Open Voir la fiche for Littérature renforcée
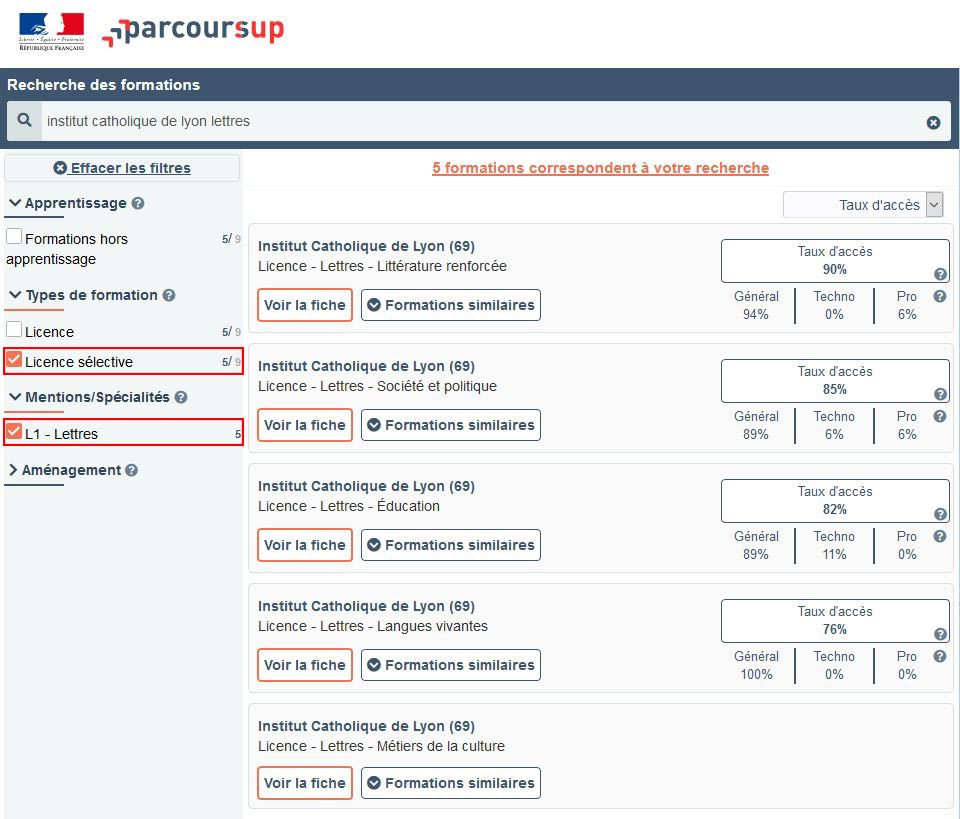This screenshot has width=960, height=819. (x=305, y=305)
